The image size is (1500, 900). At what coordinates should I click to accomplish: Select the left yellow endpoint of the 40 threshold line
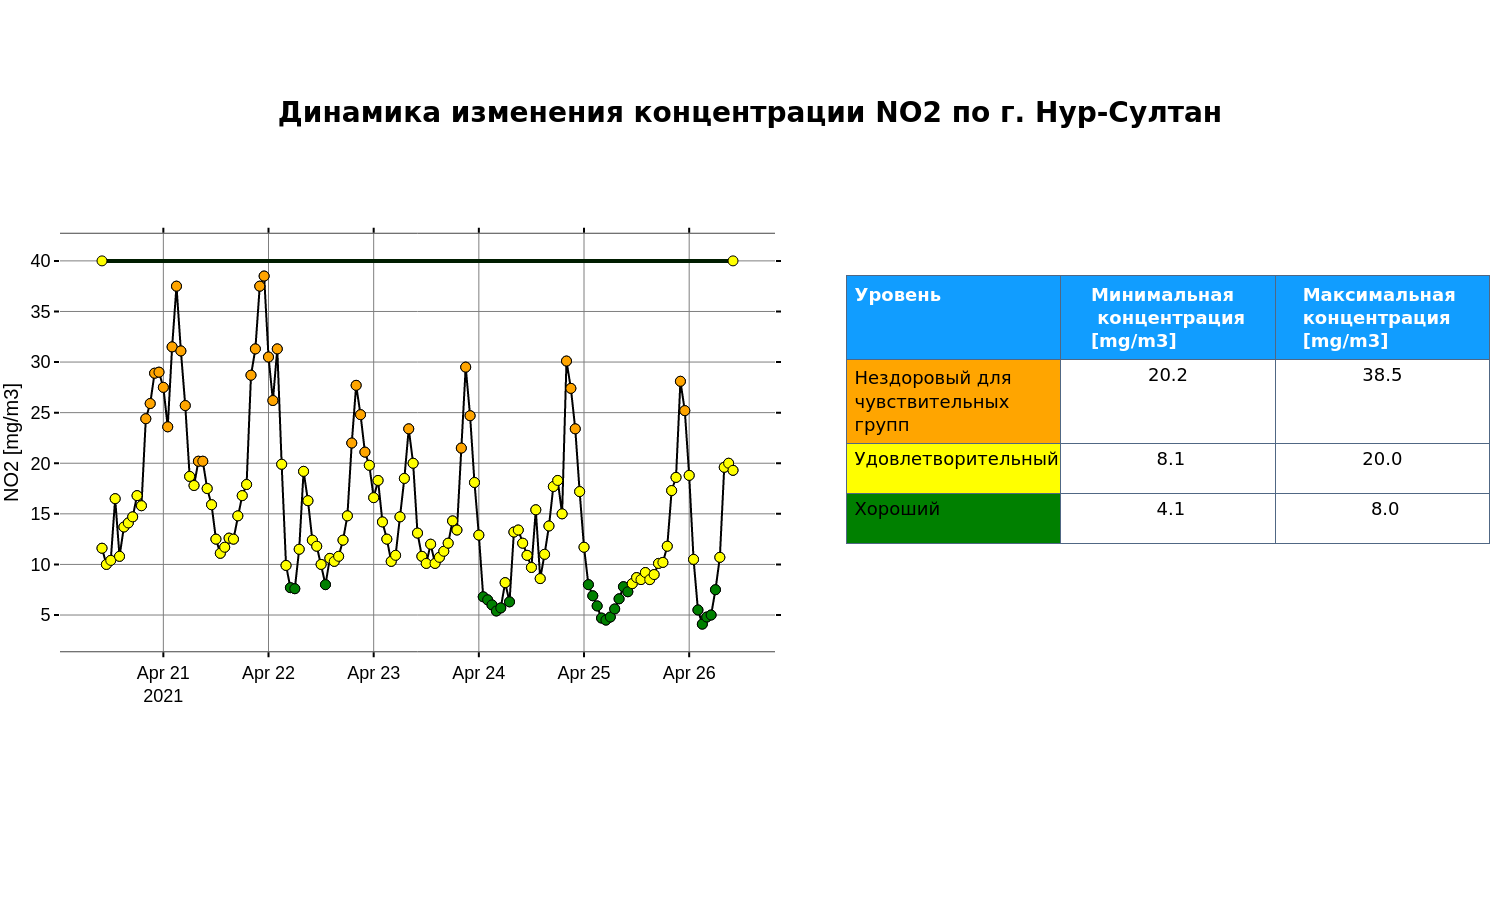point(102,261)
